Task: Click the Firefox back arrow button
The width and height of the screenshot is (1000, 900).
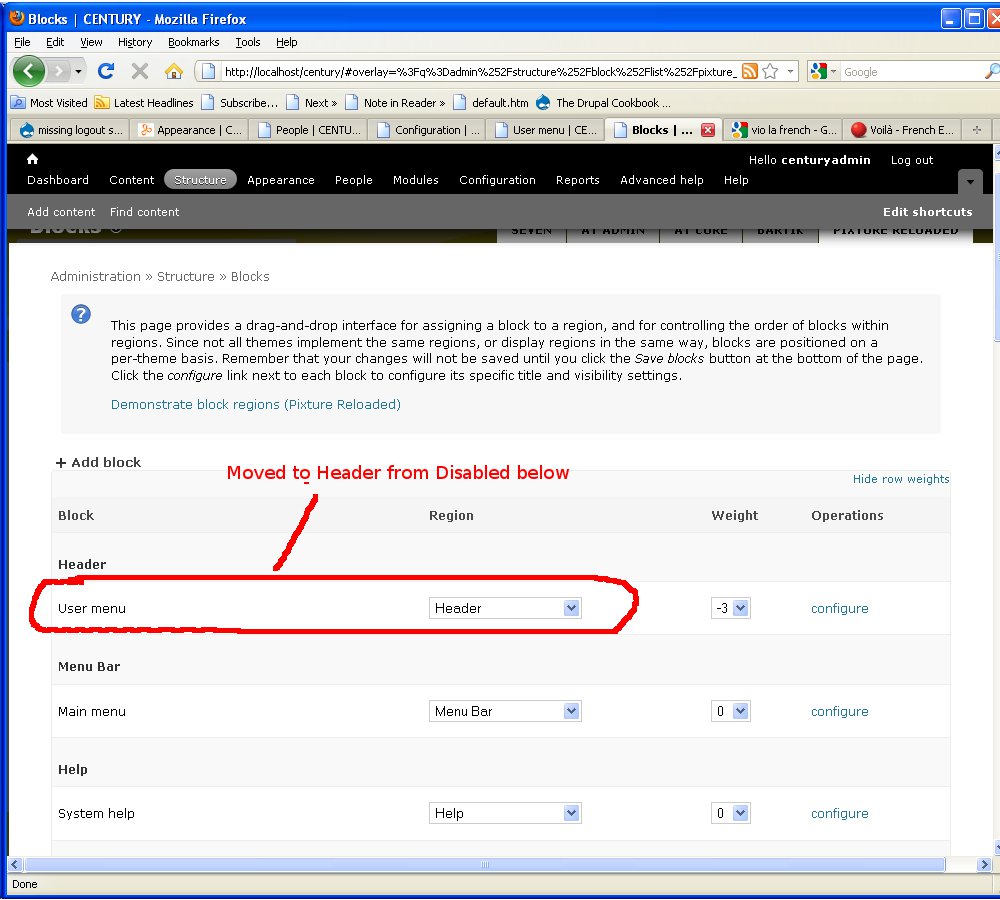Action: pos(29,71)
